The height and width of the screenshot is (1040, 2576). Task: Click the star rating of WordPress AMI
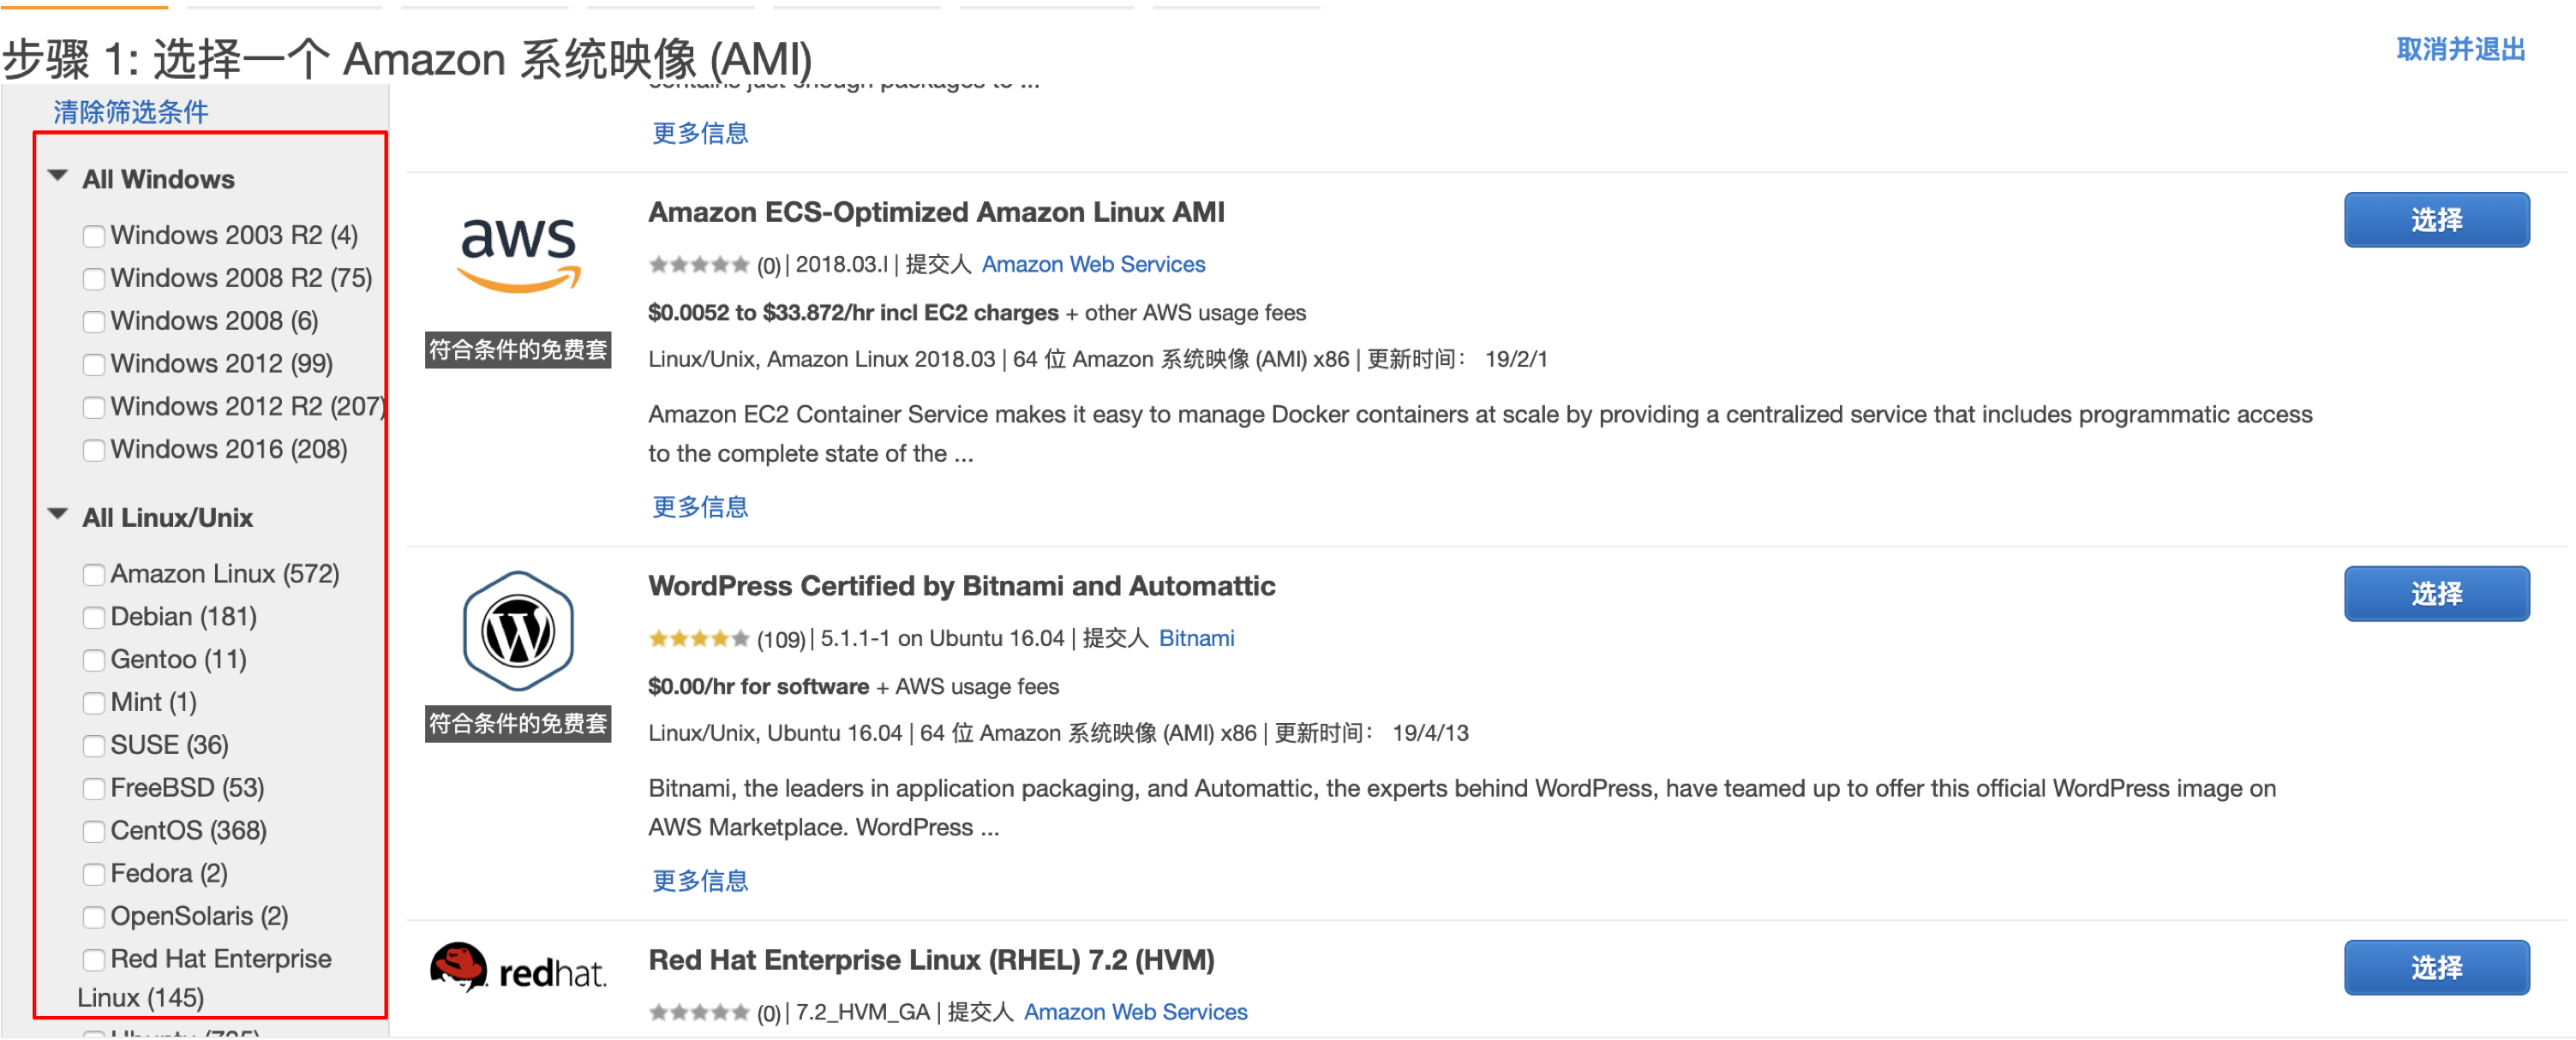click(698, 639)
